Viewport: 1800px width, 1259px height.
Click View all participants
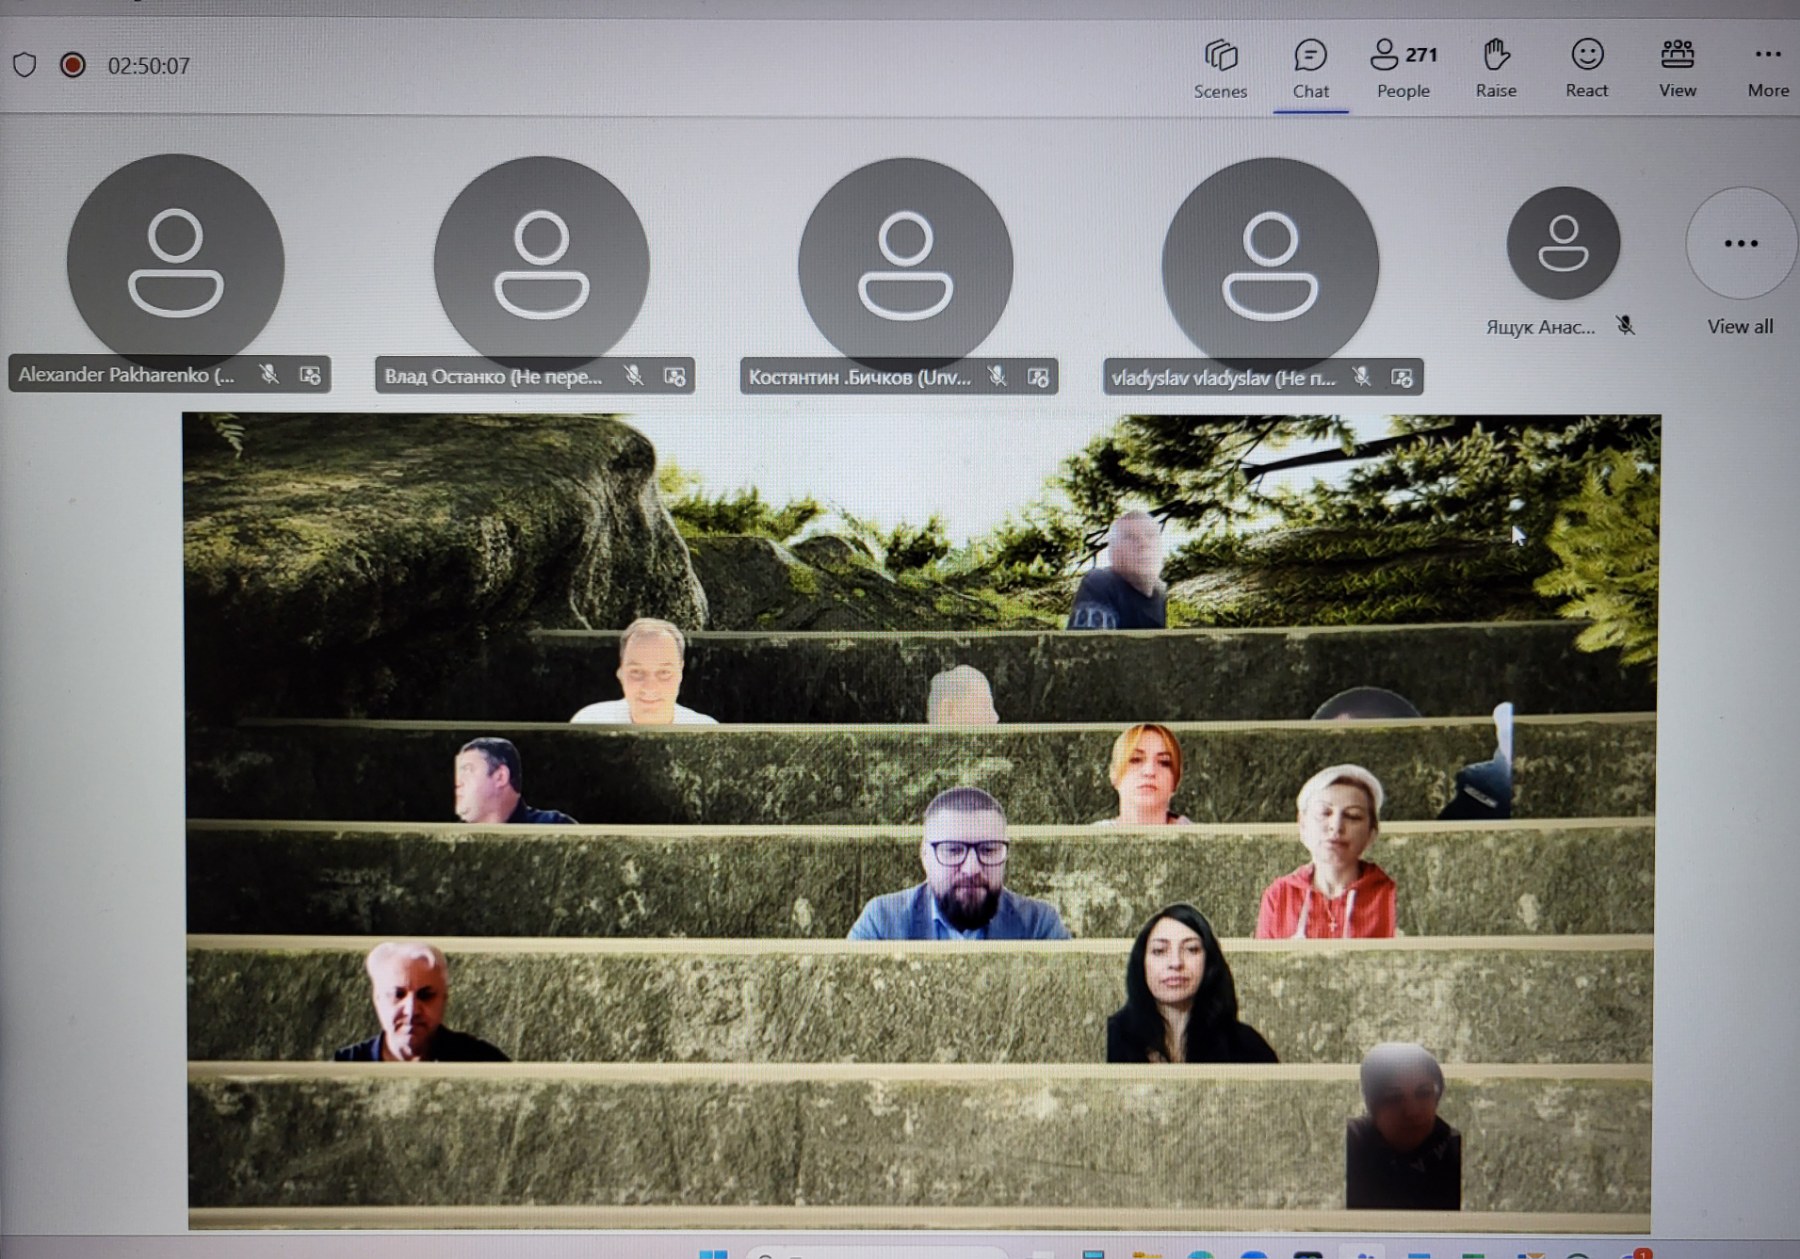click(1740, 326)
